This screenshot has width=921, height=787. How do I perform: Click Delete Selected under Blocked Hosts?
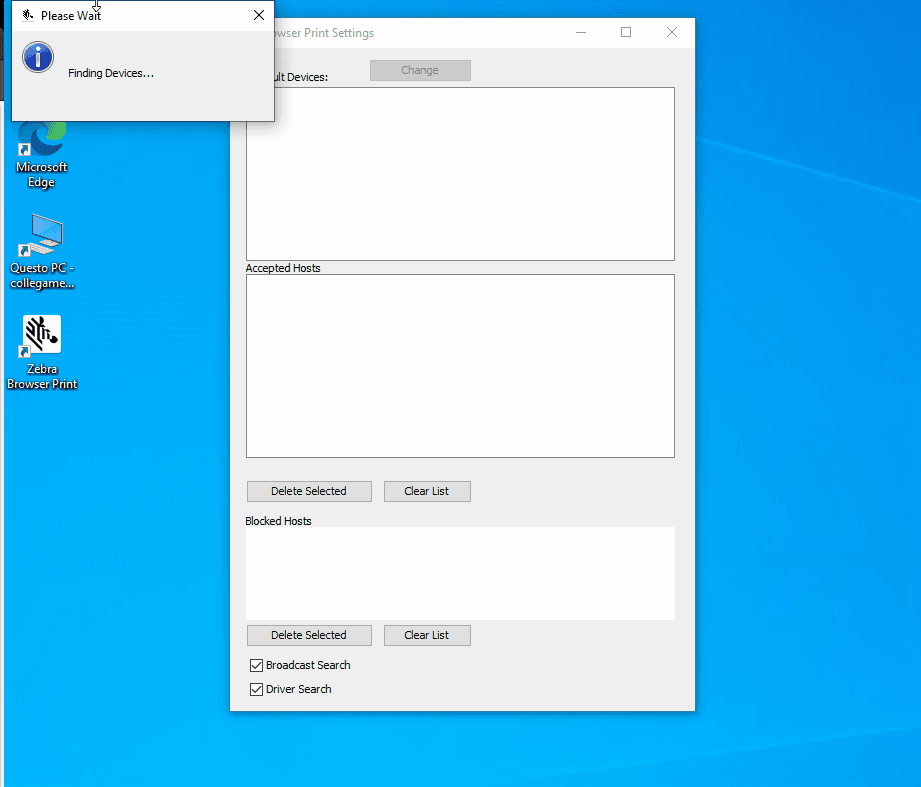(x=309, y=635)
